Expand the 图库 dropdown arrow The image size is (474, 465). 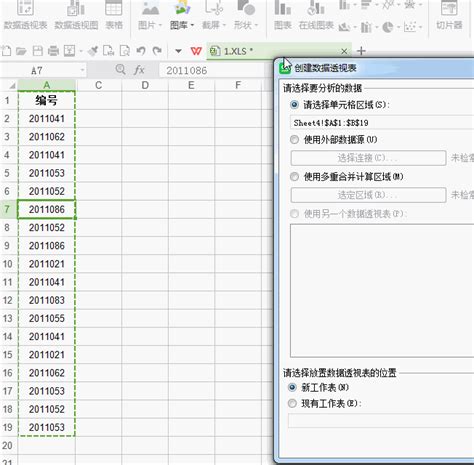pos(192,25)
